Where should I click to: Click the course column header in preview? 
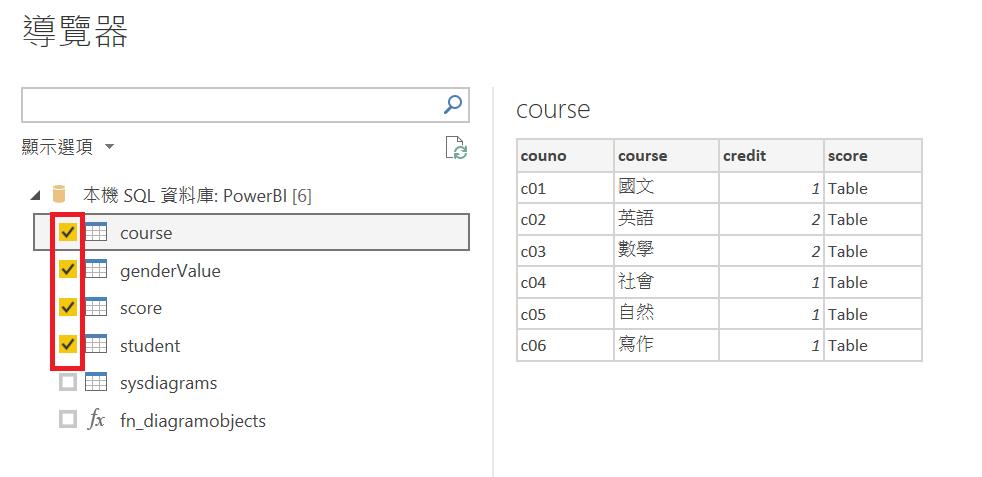click(x=666, y=155)
